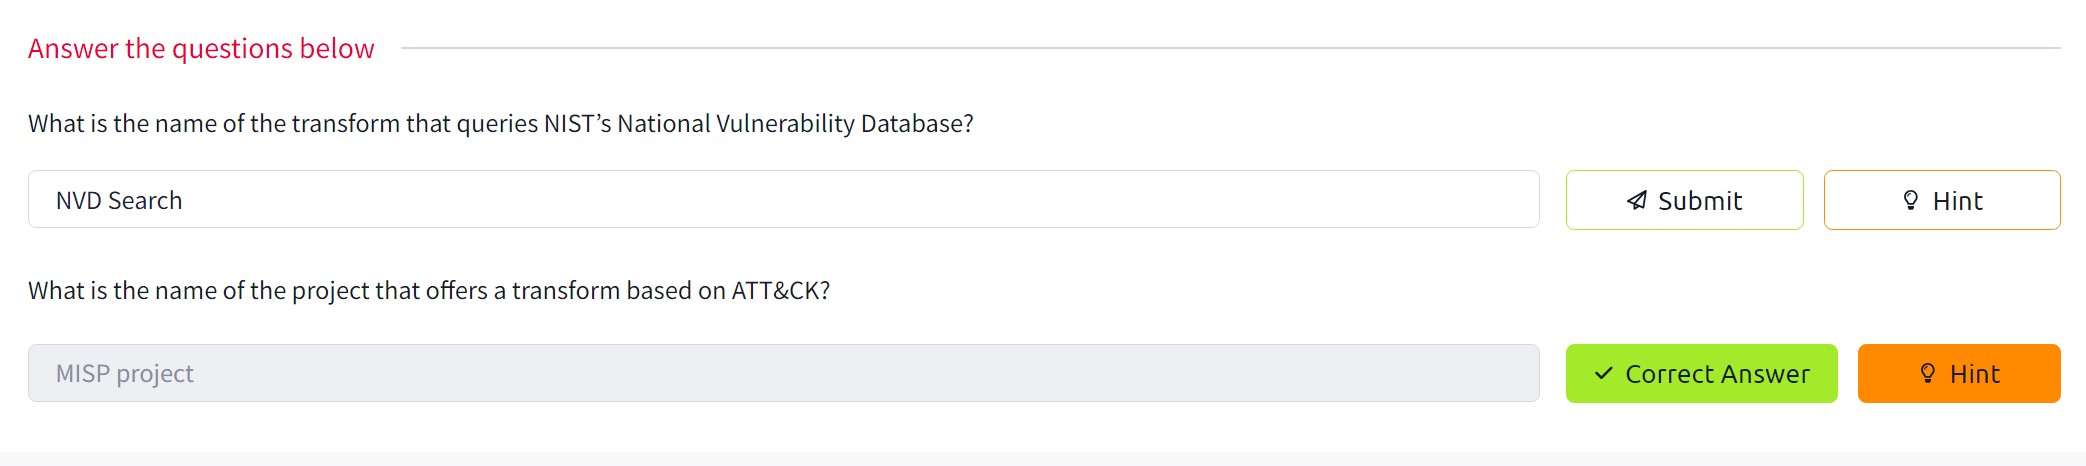Click the disabled MISP project answer field
Image resolution: width=2086 pixels, height=466 pixels.
point(783,374)
